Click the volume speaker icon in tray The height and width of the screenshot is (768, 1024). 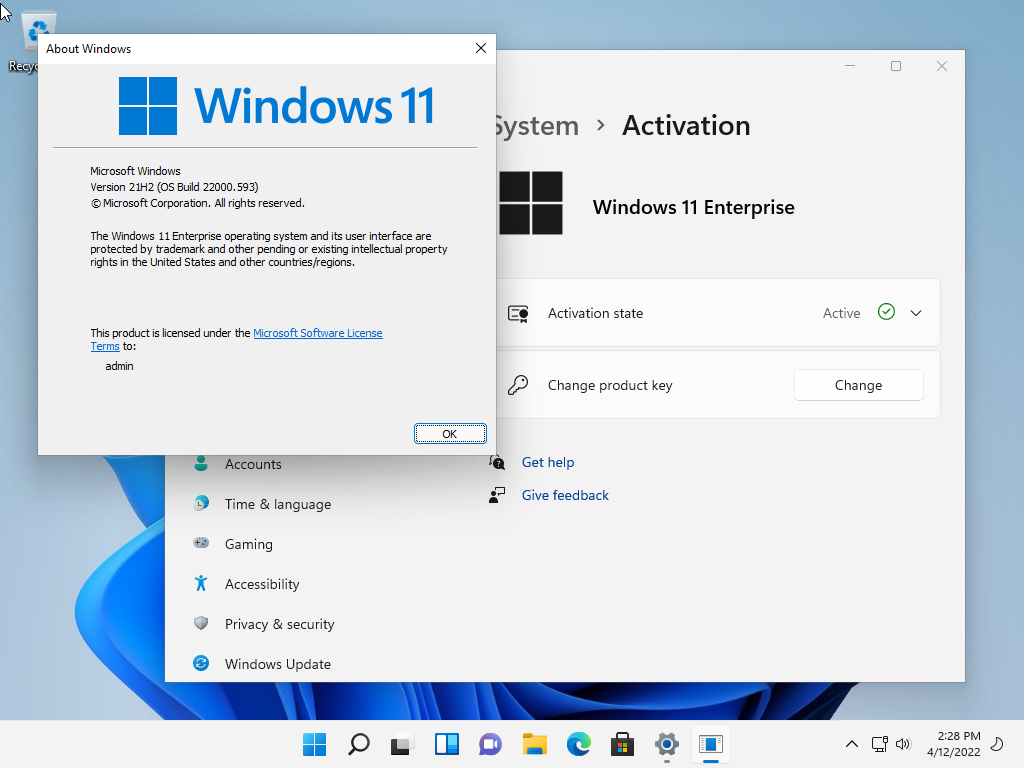903,744
